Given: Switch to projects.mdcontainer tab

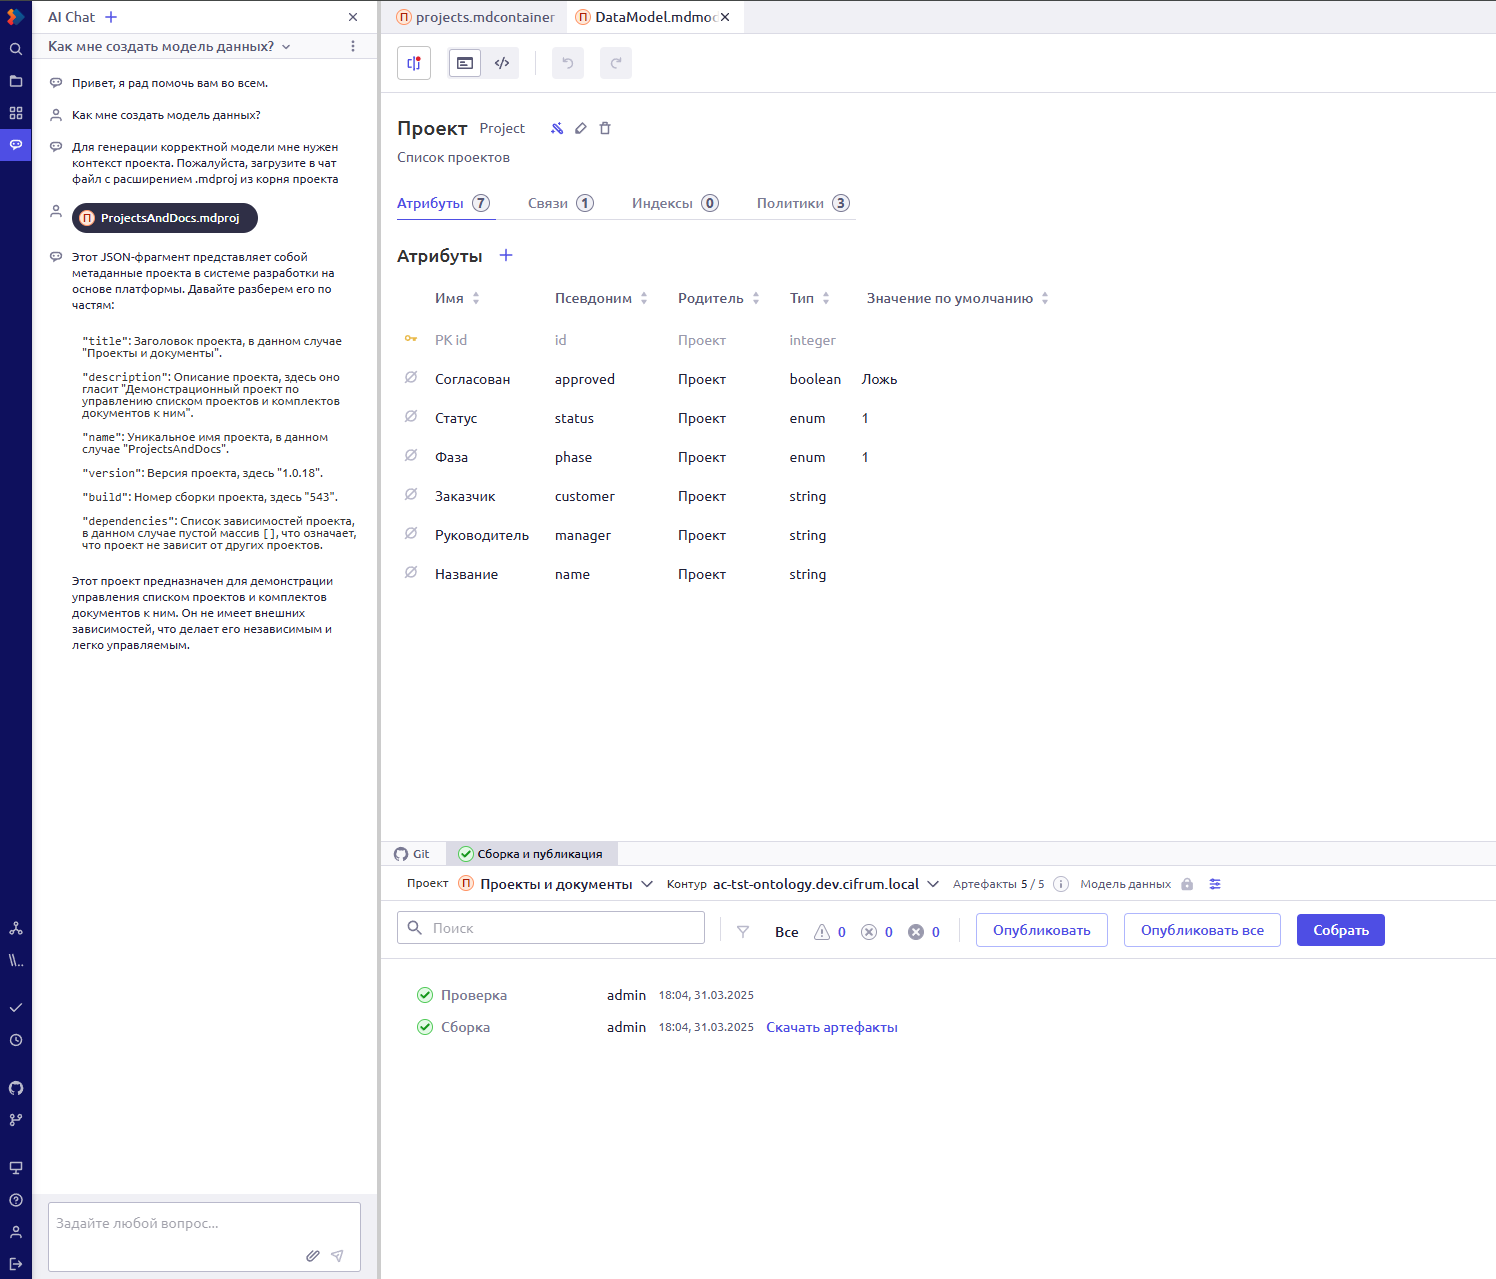Looking at the screenshot, I should coord(476,17).
